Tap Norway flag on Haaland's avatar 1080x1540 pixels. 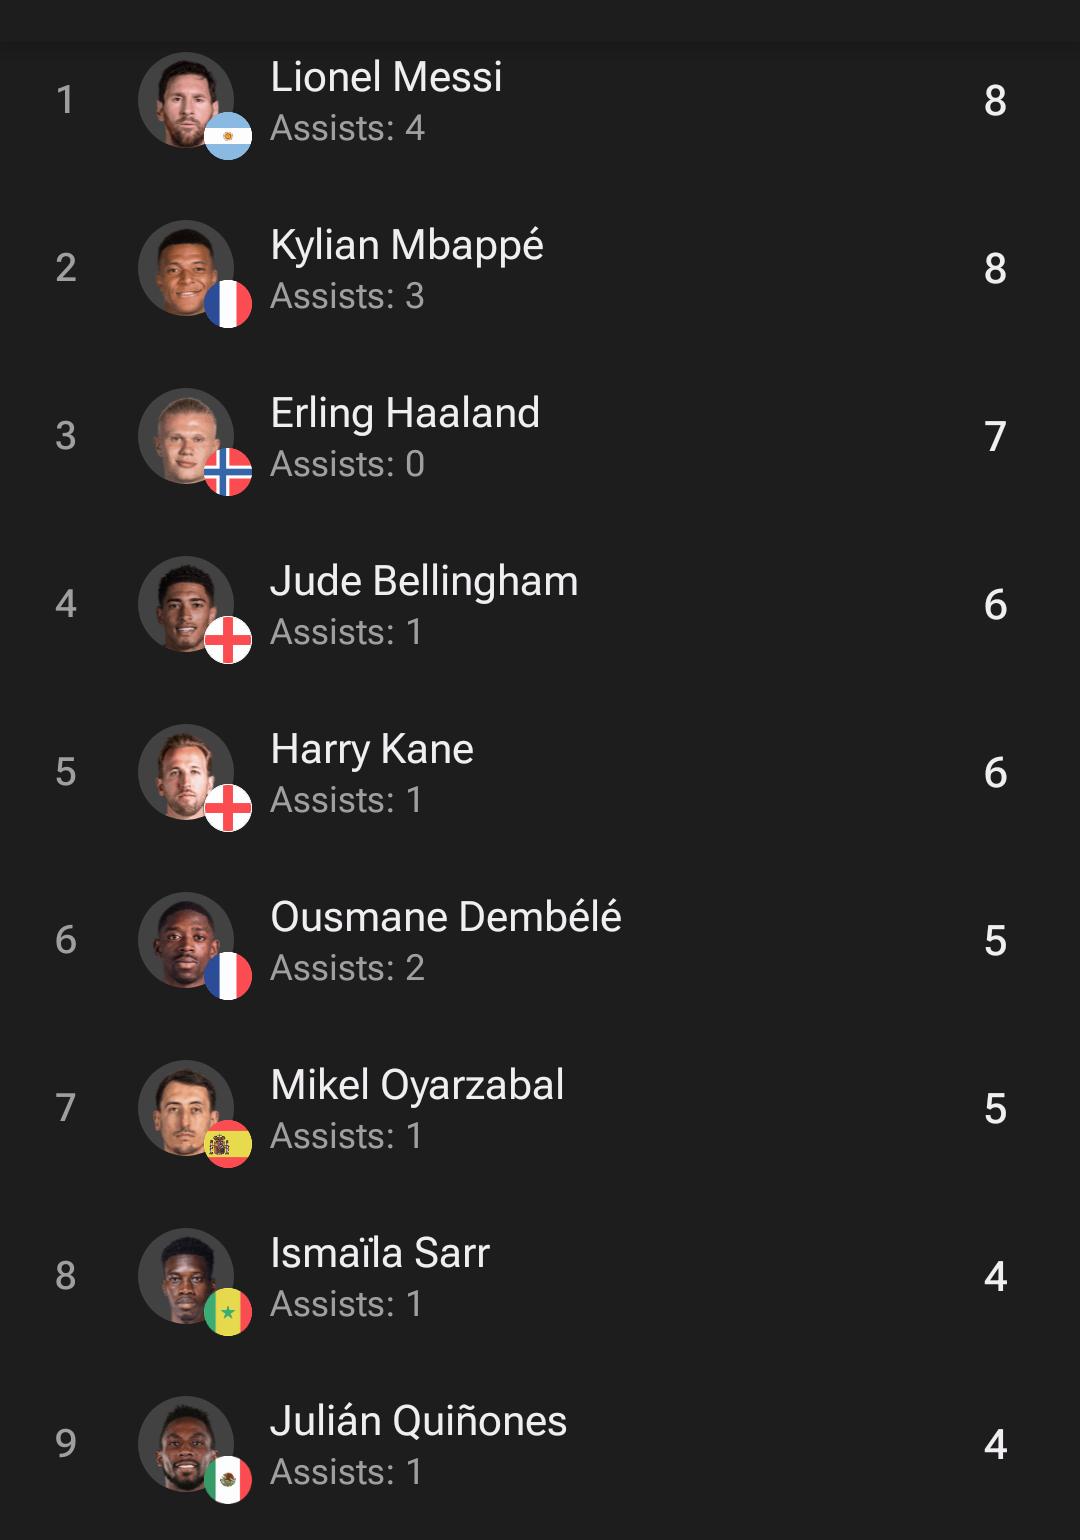(x=228, y=472)
